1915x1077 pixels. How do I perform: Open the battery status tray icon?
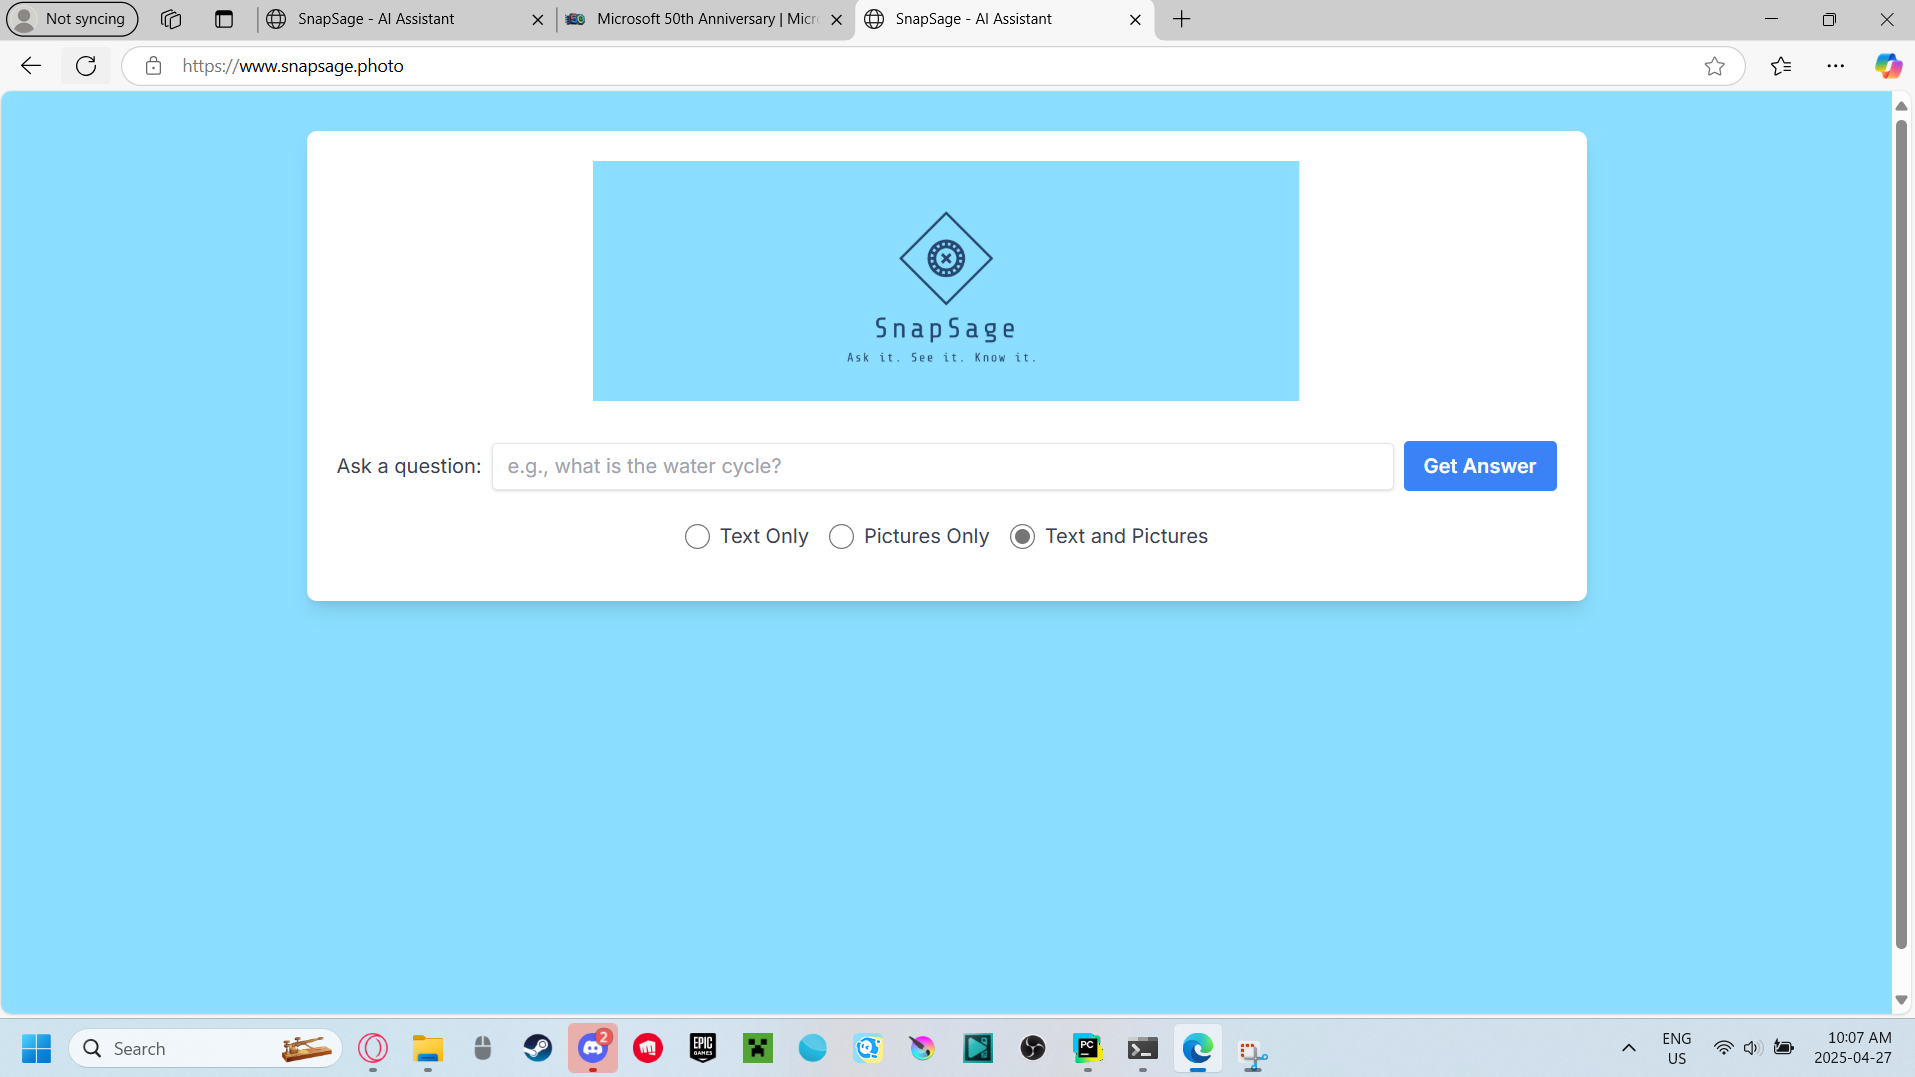[1784, 1048]
